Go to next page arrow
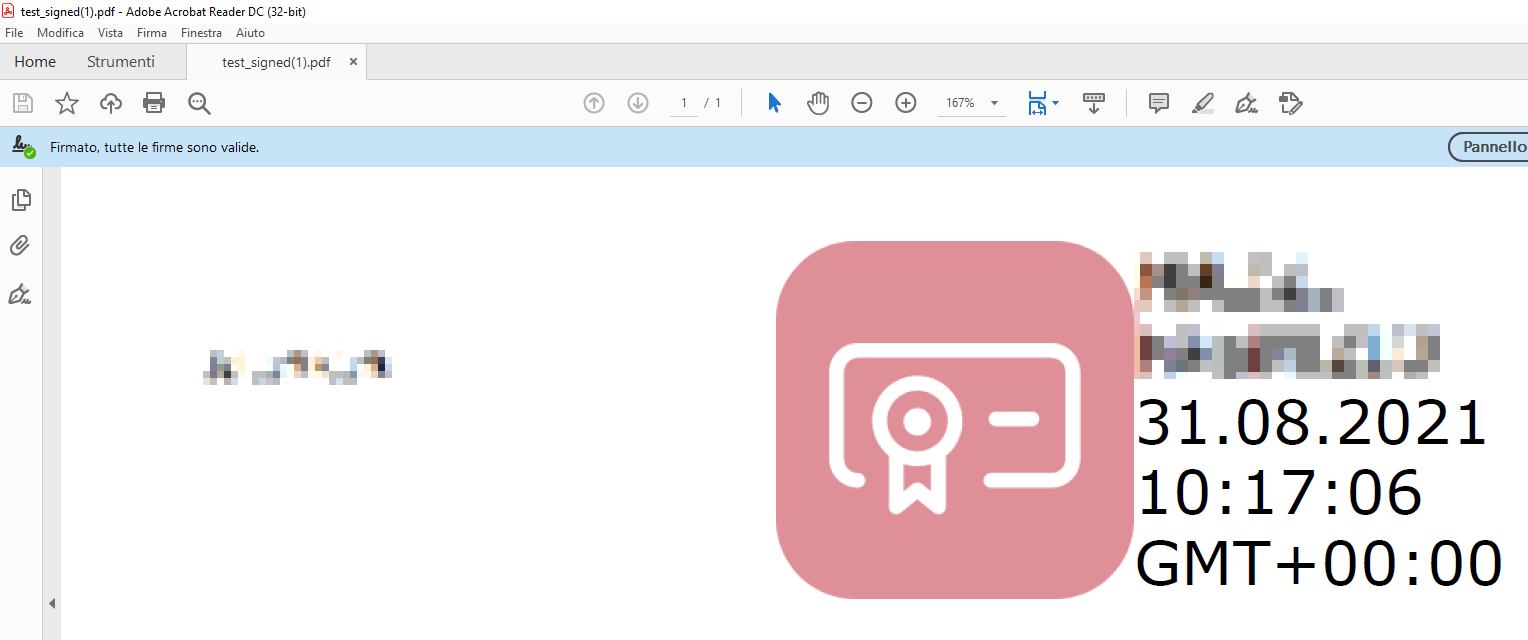This screenshot has height=640, width=1528. tap(638, 103)
